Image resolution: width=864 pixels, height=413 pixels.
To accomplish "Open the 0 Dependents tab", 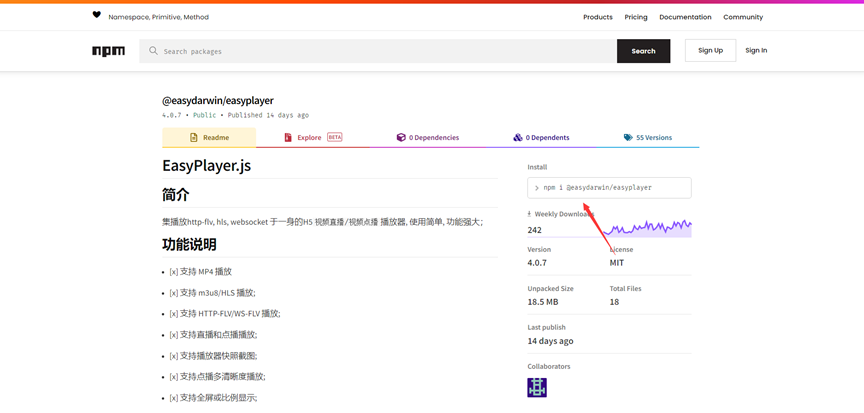I will [x=541, y=138].
